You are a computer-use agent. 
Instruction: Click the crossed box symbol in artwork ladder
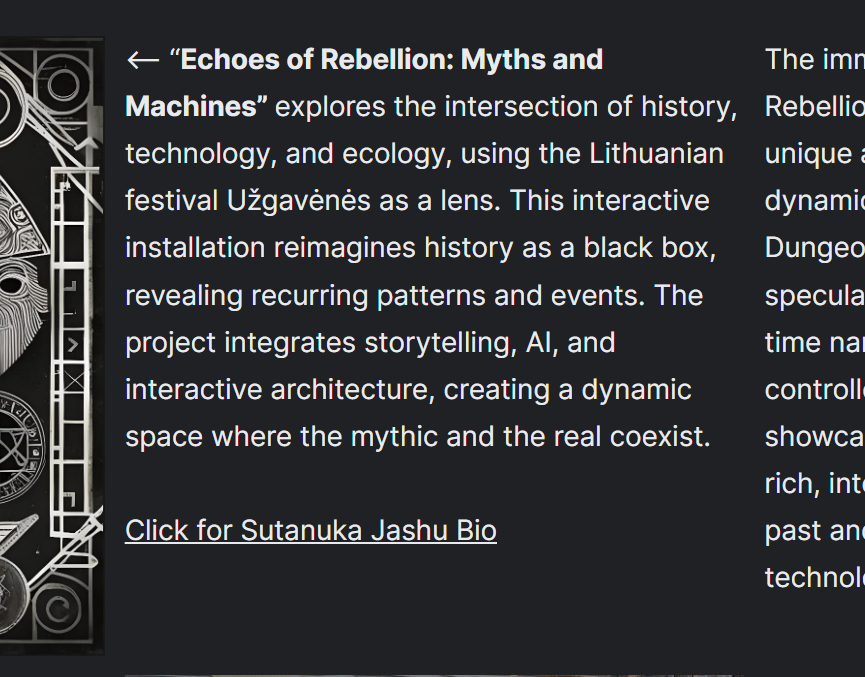click(x=74, y=381)
